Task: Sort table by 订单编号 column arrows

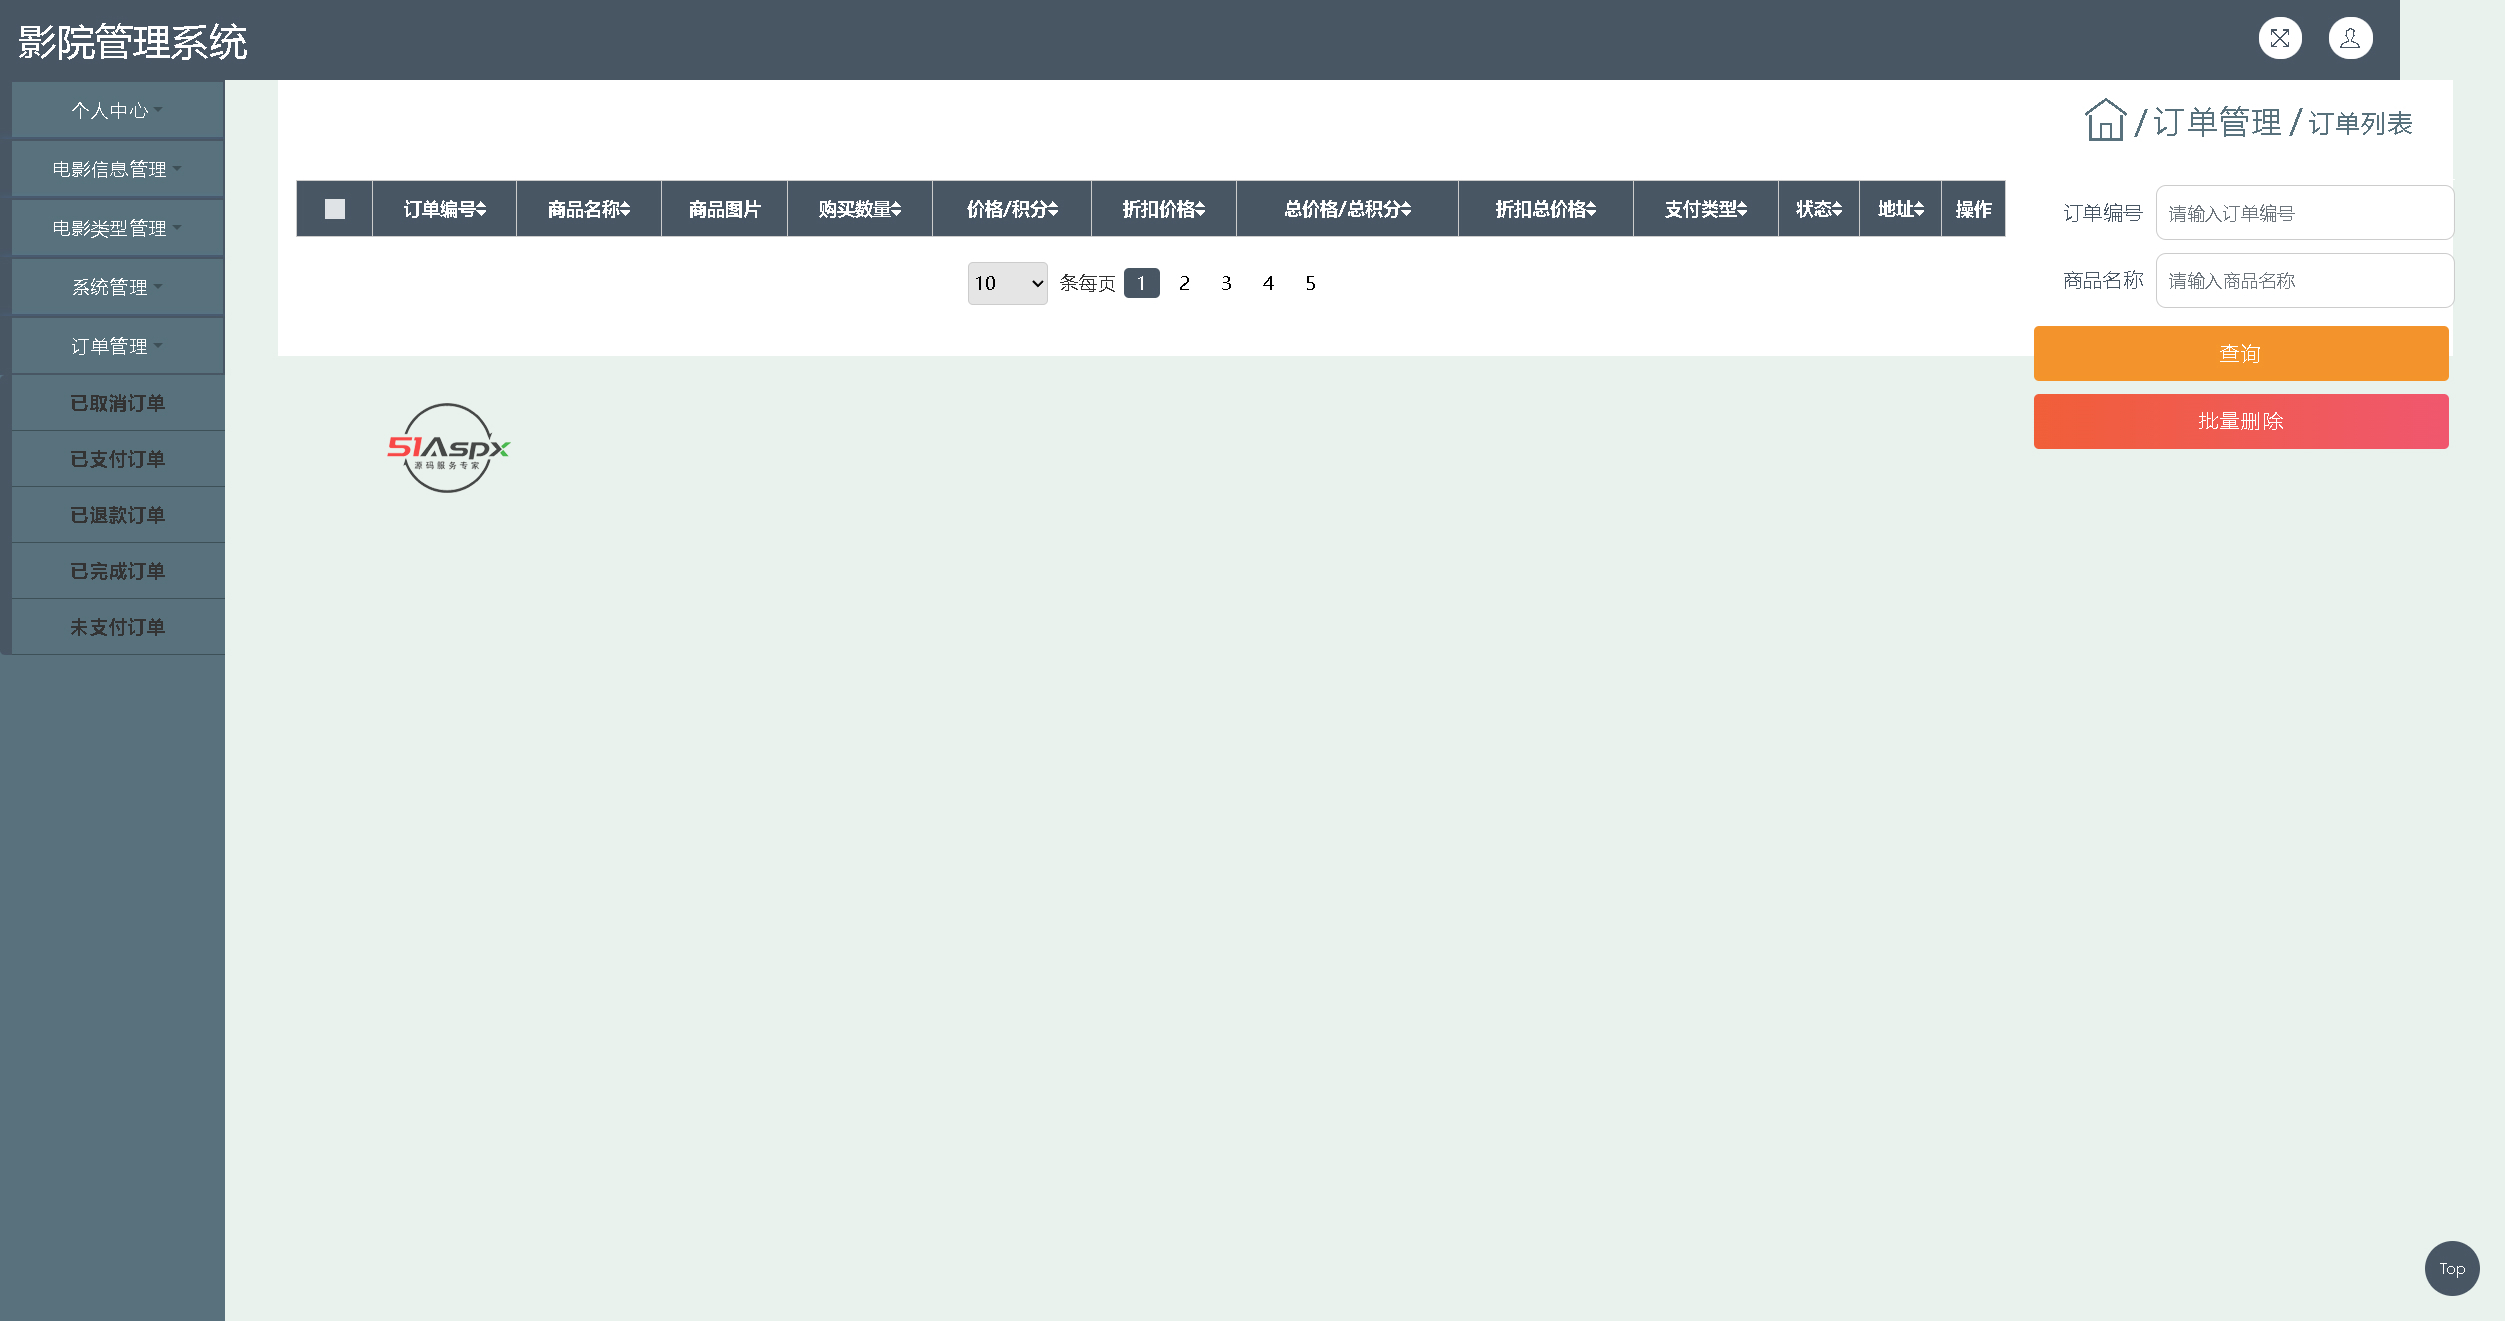Action: (x=481, y=209)
